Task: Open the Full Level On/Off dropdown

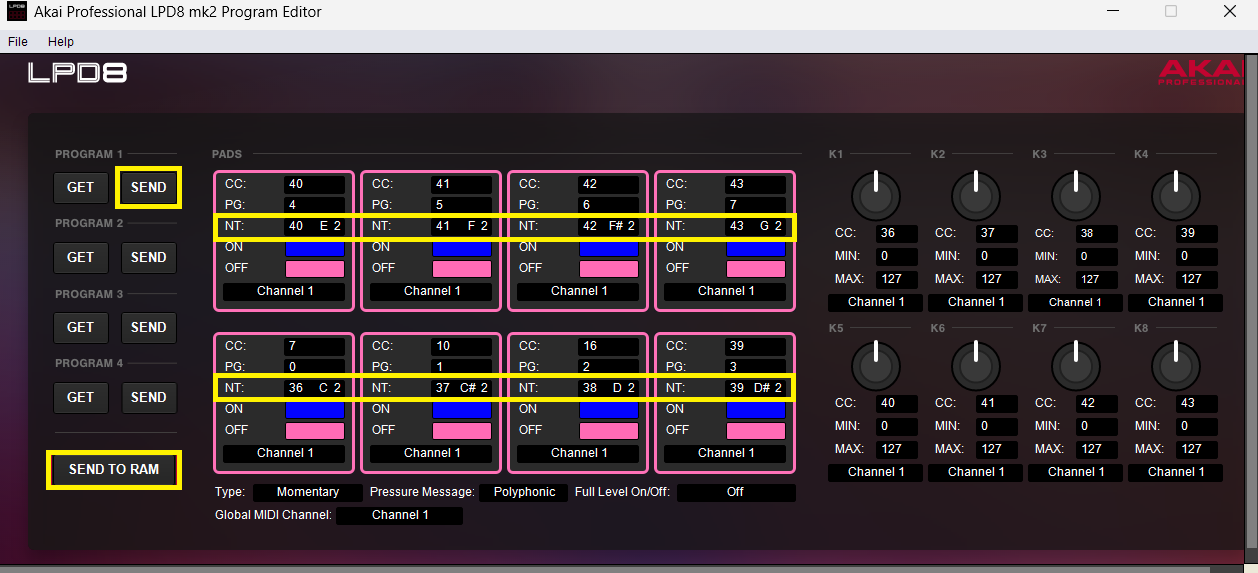Action: point(736,492)
